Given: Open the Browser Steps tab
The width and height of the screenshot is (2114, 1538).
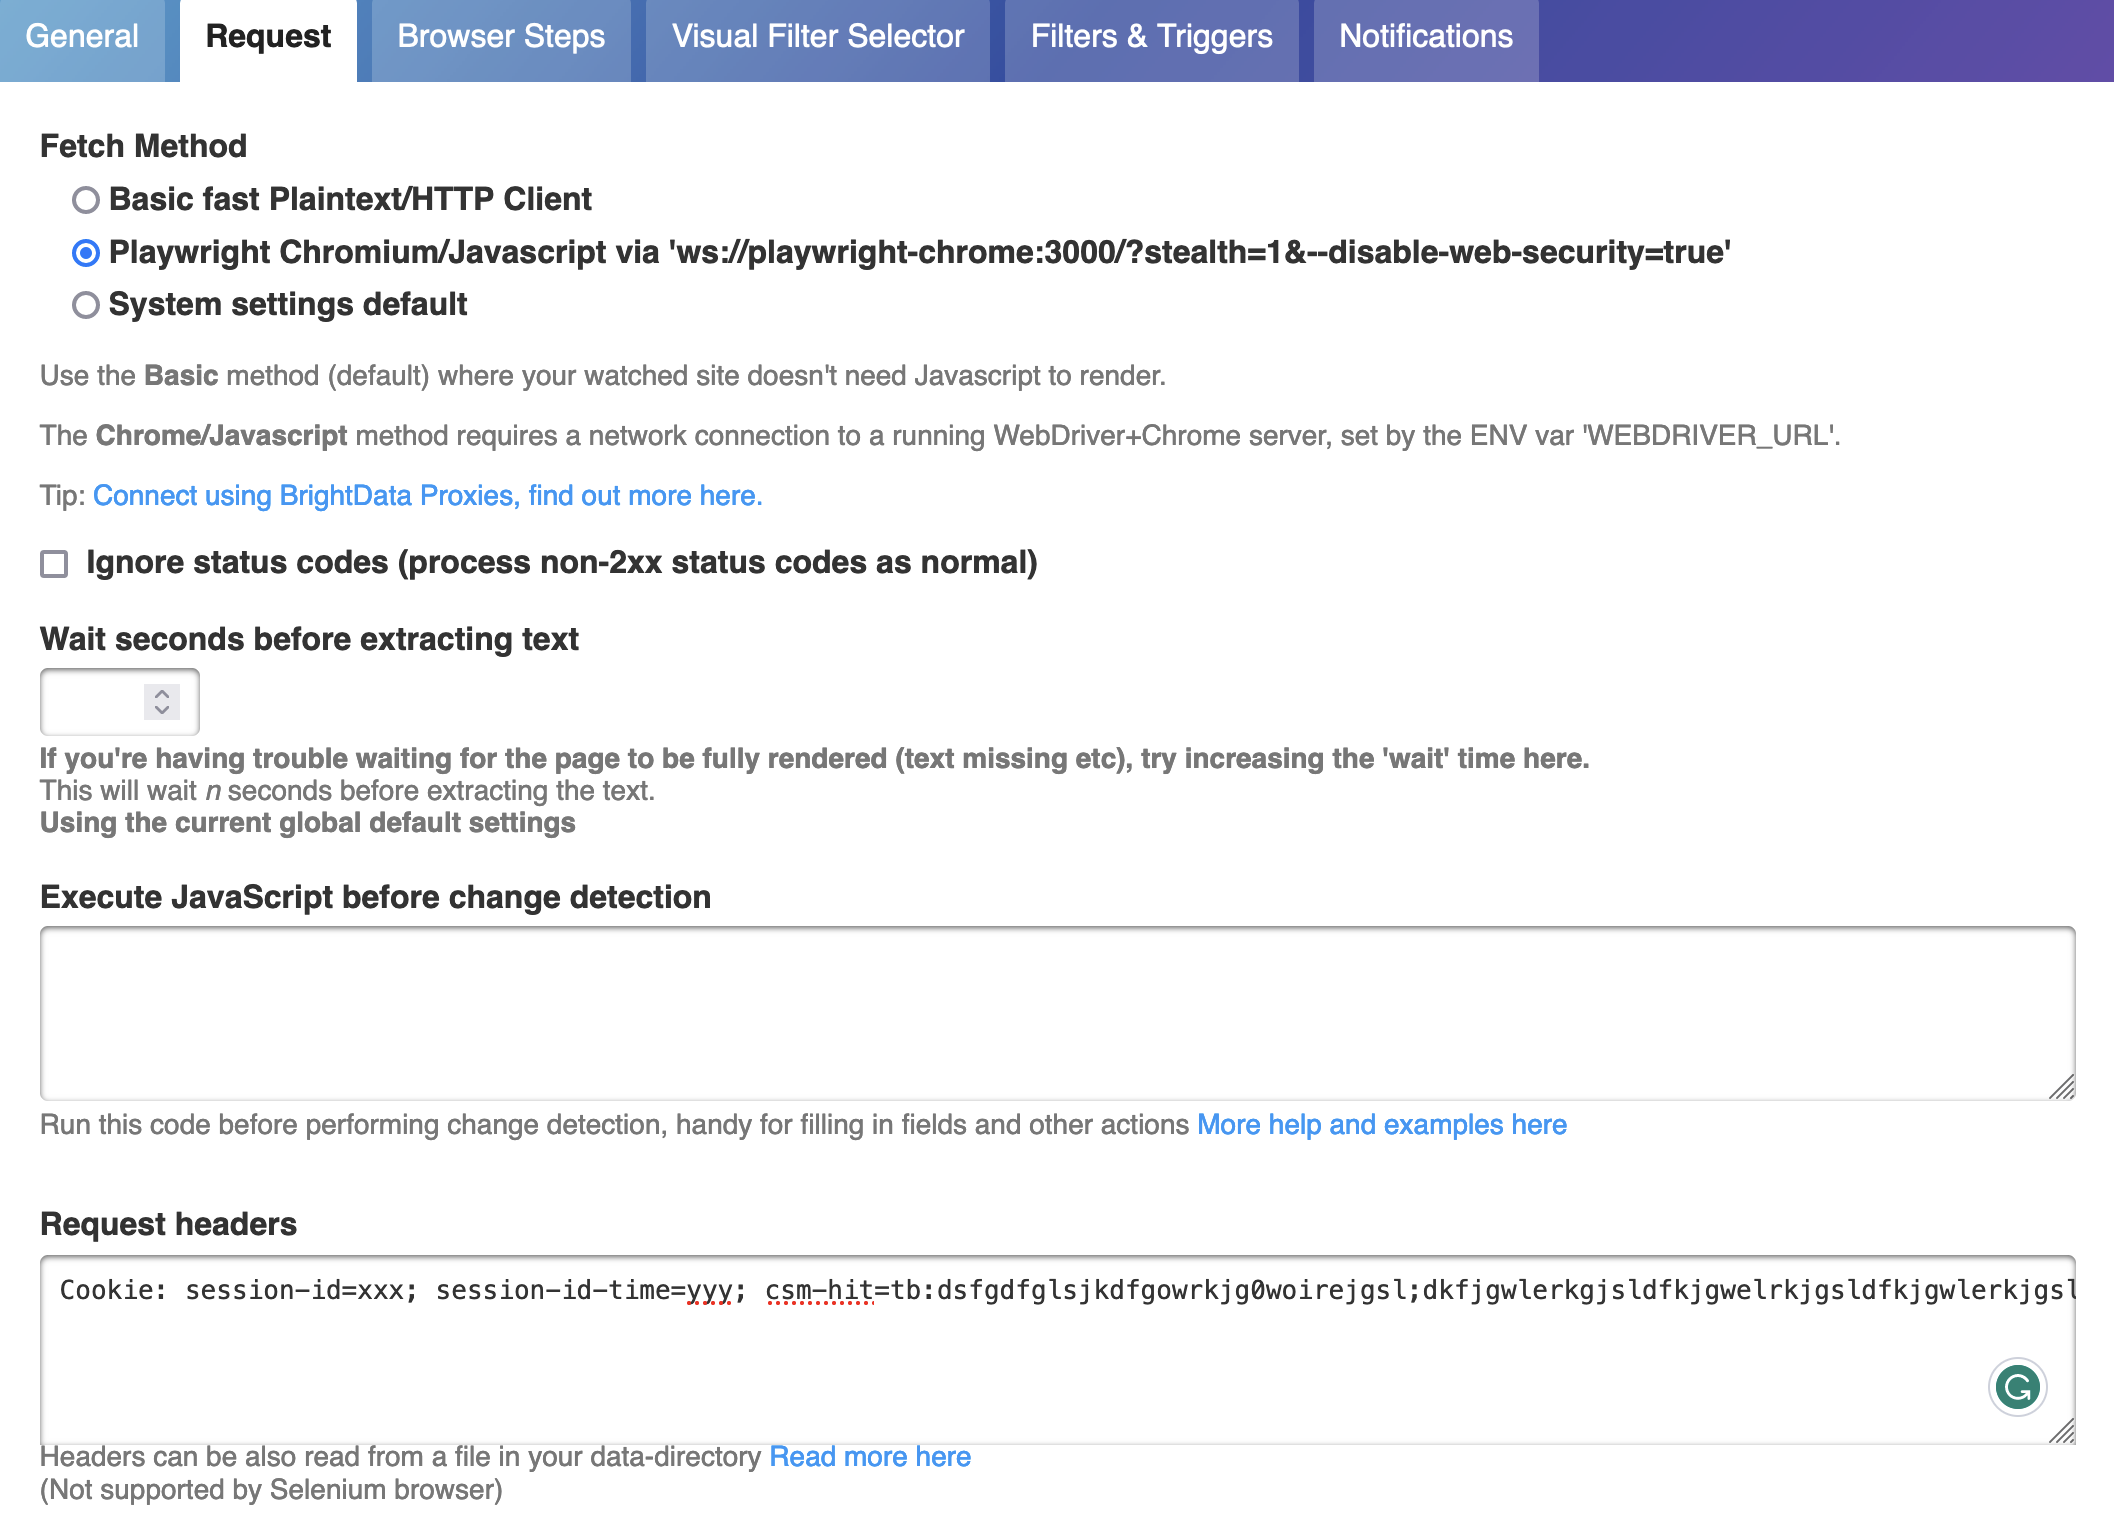Looking at the screenshot, I should [x=501, y=36].
